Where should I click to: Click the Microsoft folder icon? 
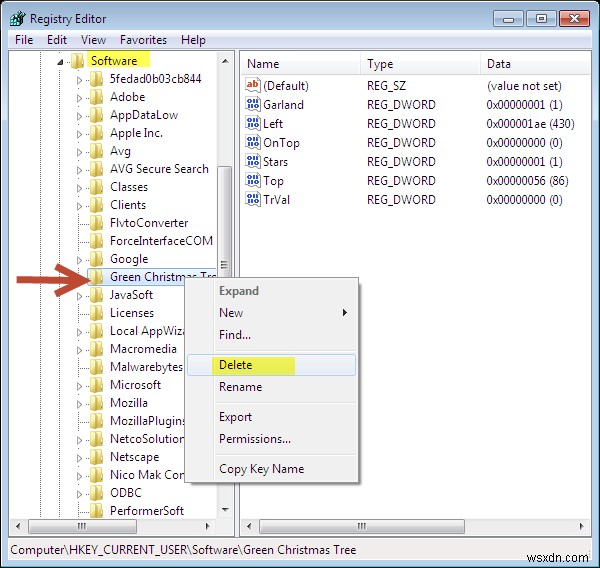(x=96, y=385)
